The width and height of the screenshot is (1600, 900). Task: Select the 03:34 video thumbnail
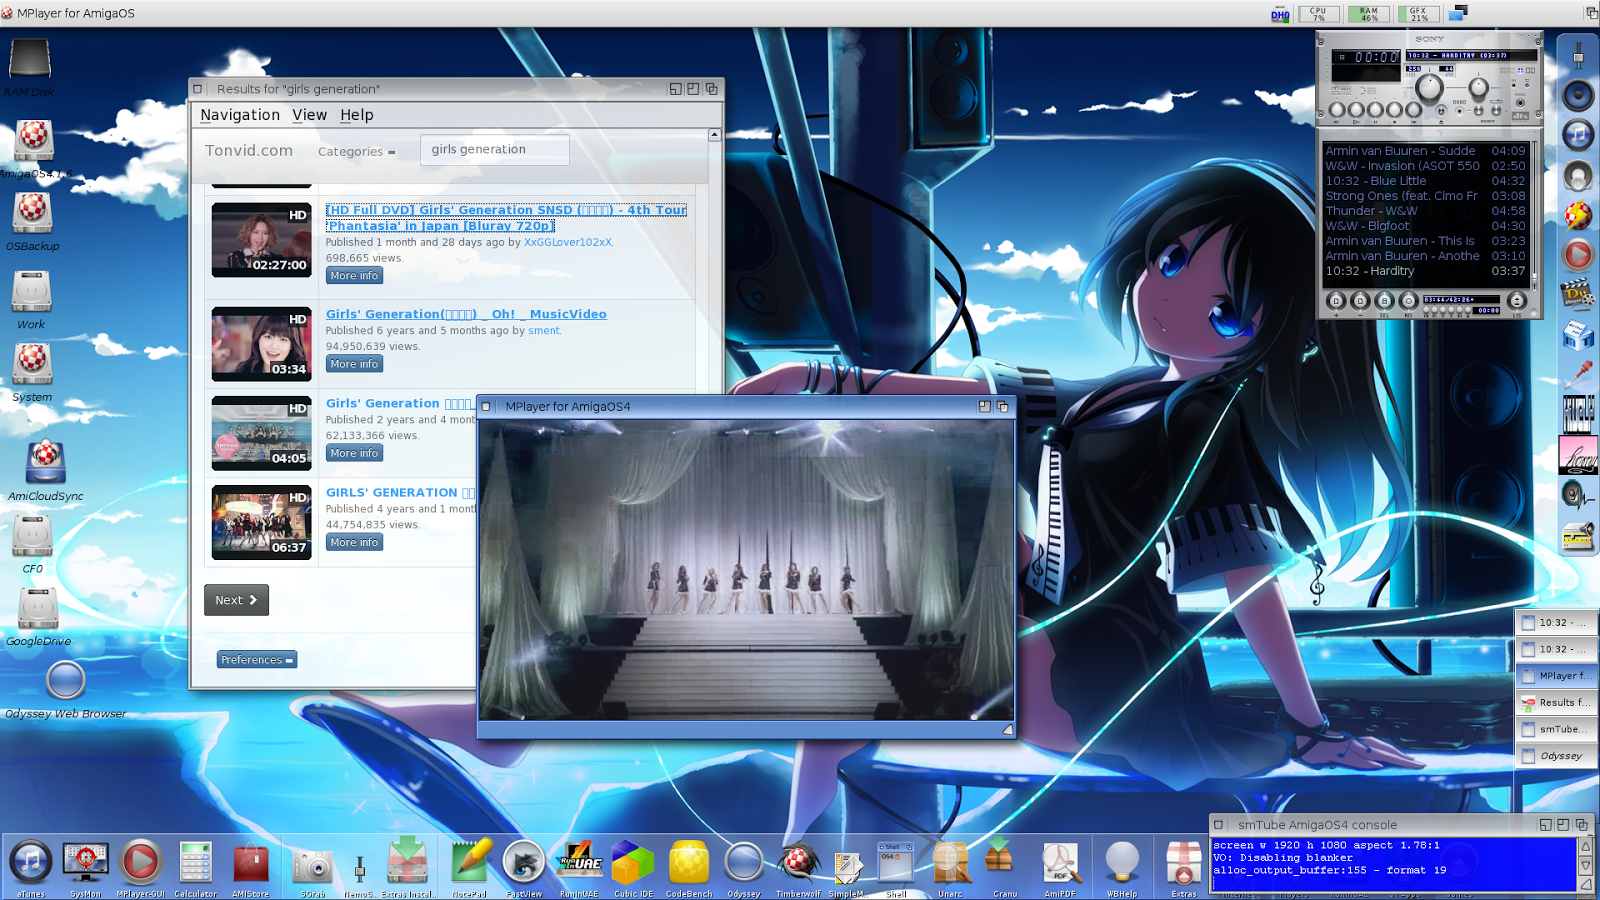coord(262,344)
